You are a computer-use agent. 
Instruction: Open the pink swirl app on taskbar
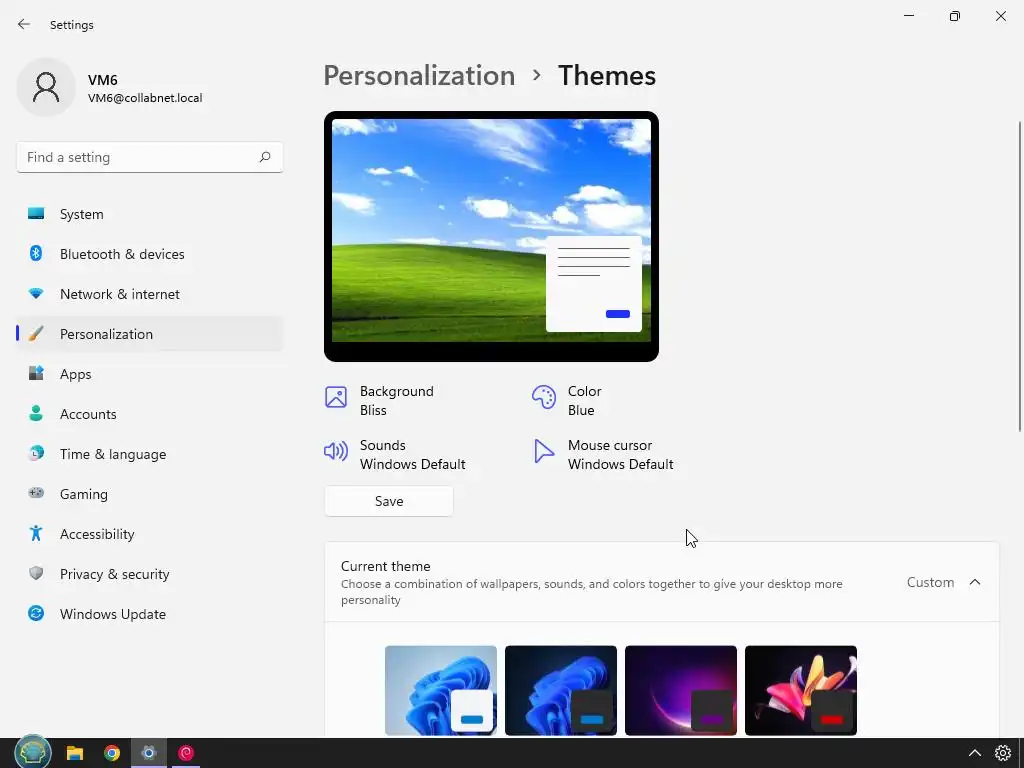click(x=186, y=753)
